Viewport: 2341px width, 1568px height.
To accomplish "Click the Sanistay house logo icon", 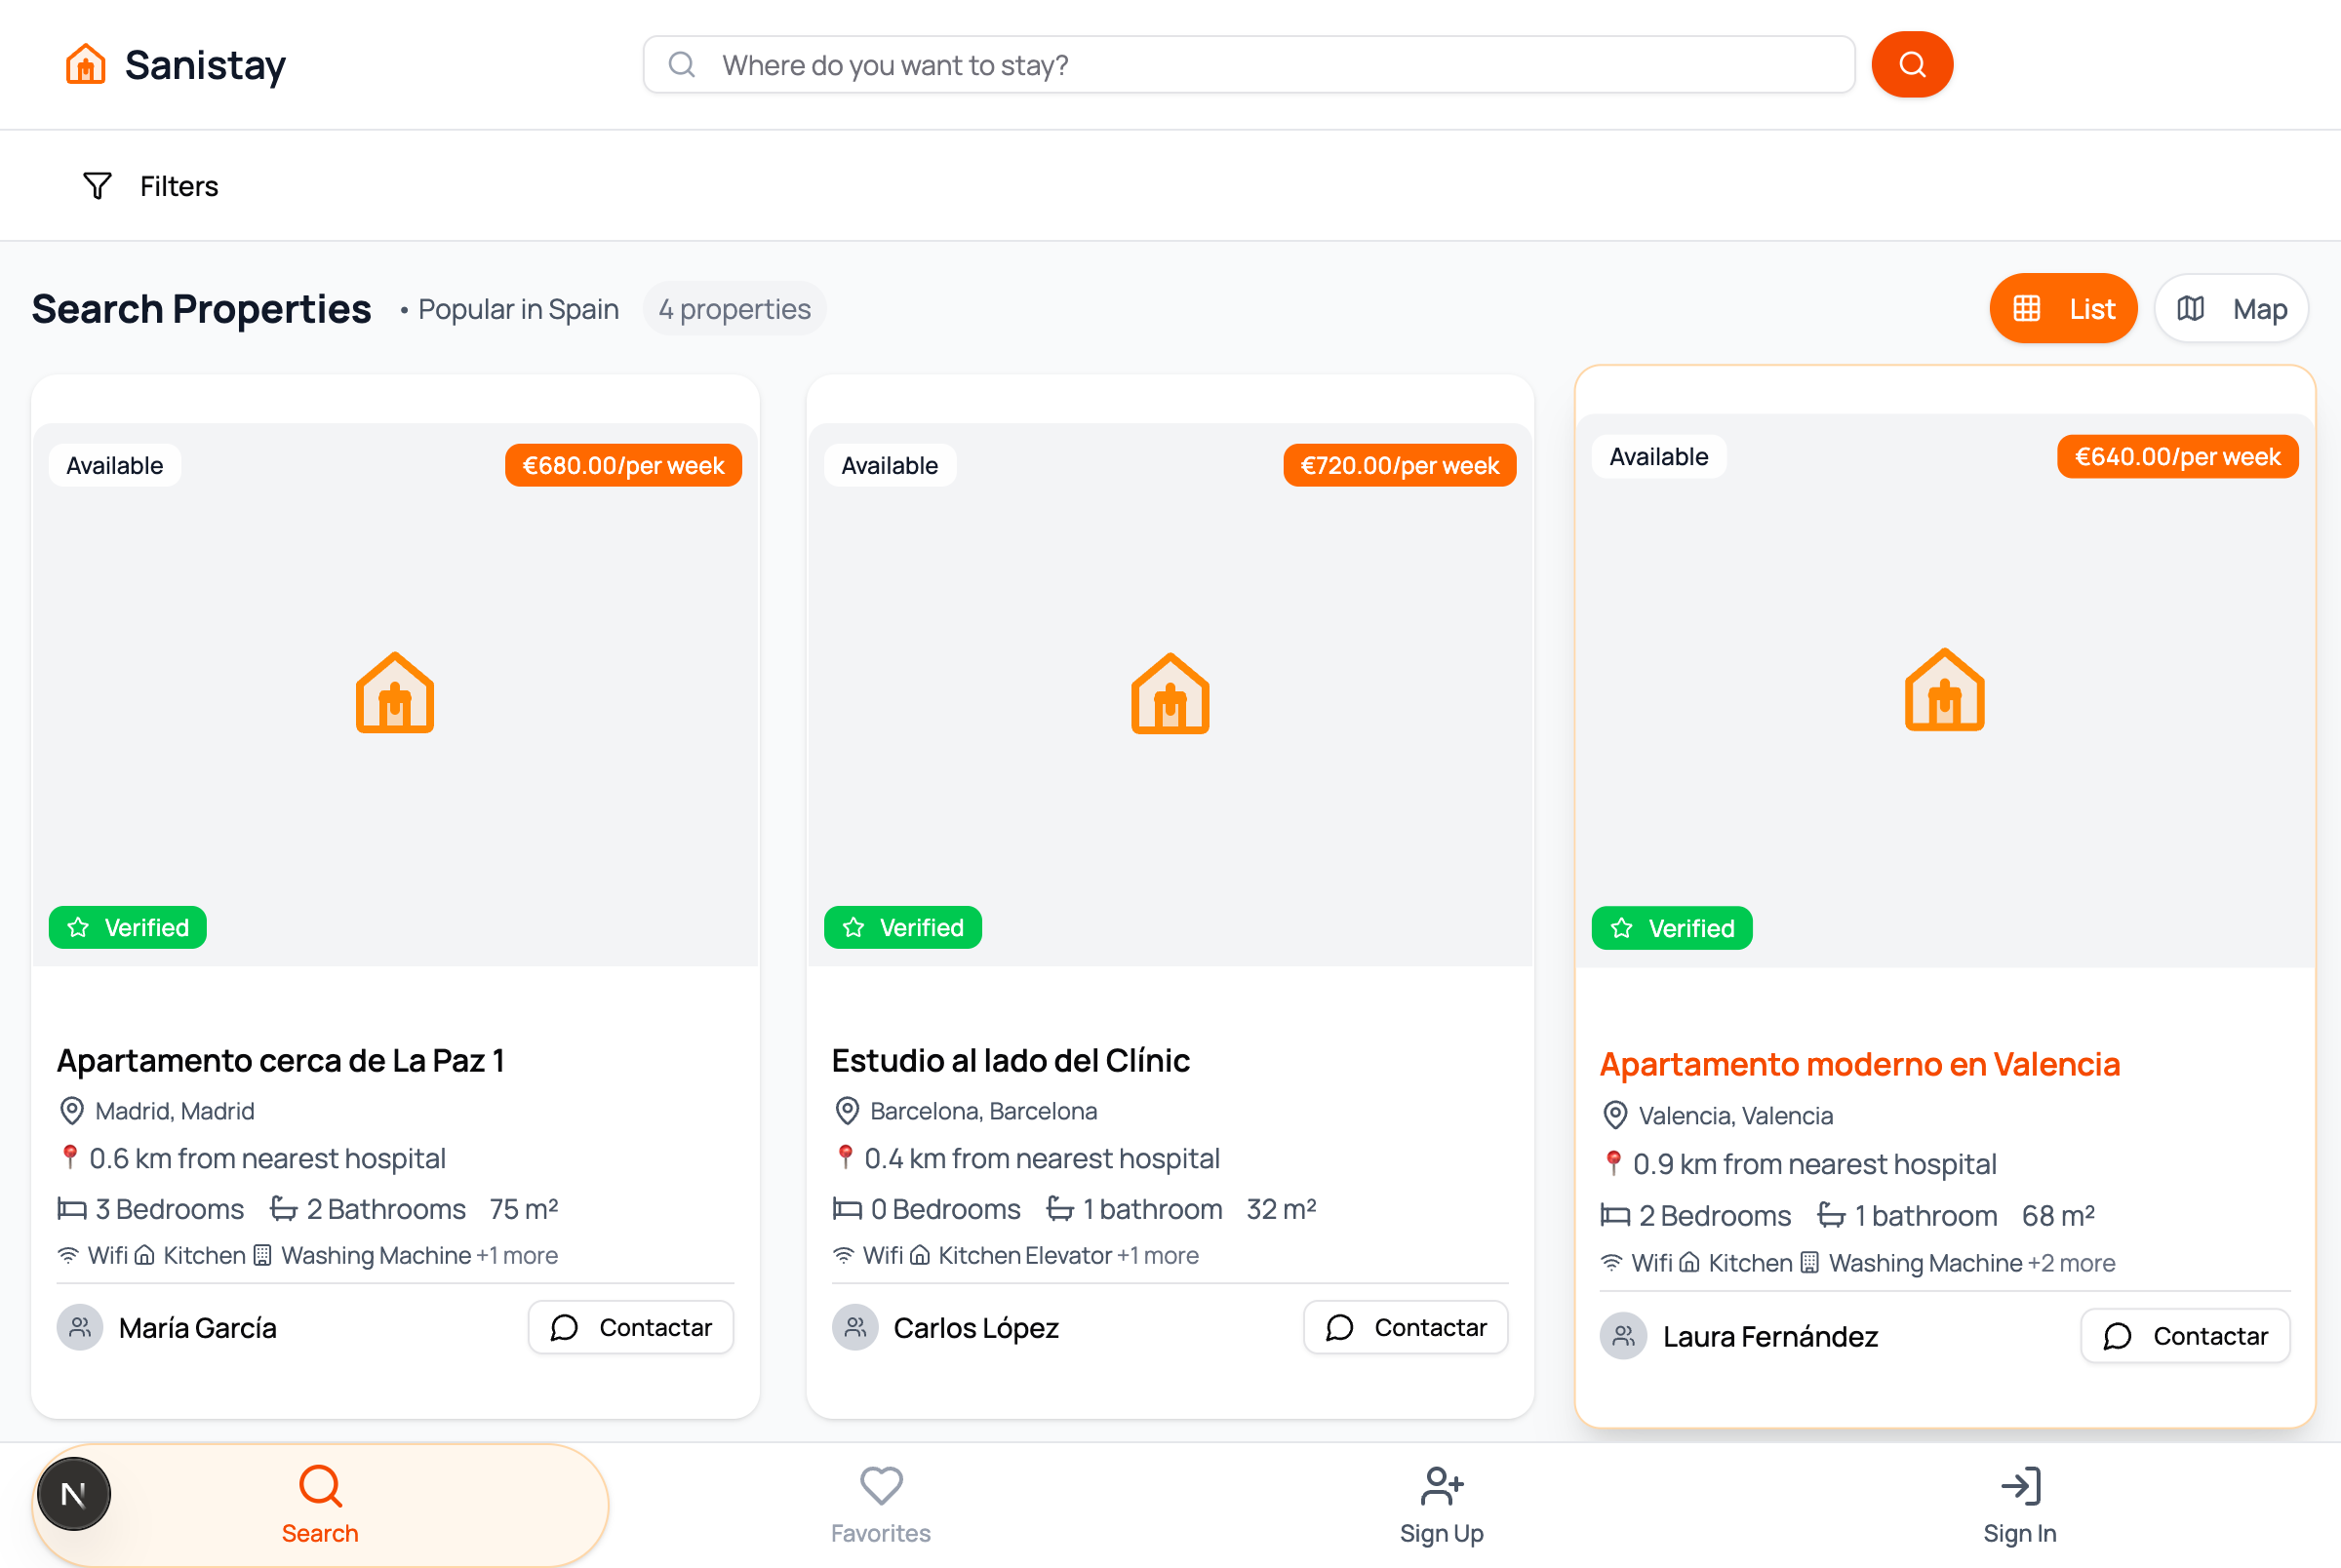I will tap(86, 65).
